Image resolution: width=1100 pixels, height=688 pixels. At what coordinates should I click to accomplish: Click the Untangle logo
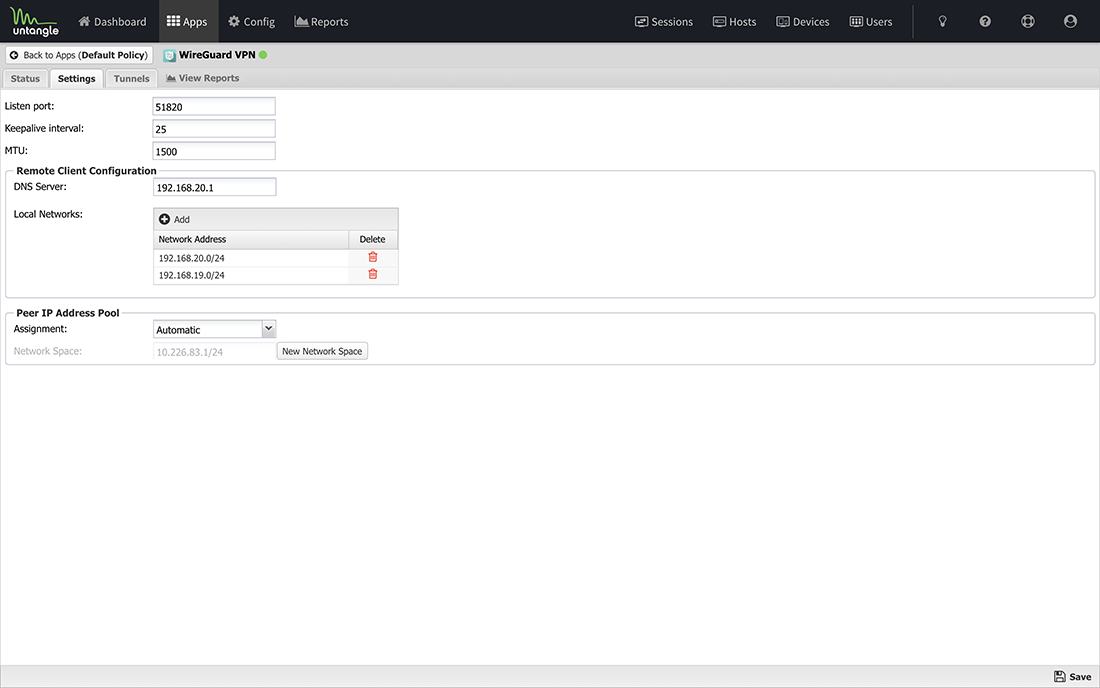coord(34,22)
